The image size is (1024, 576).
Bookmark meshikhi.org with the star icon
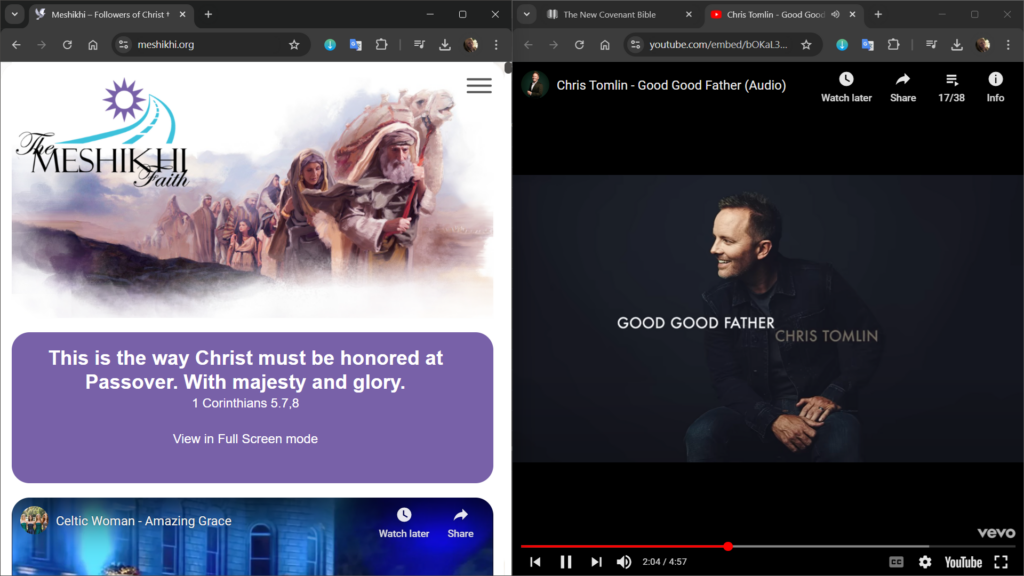pos(294,44)
